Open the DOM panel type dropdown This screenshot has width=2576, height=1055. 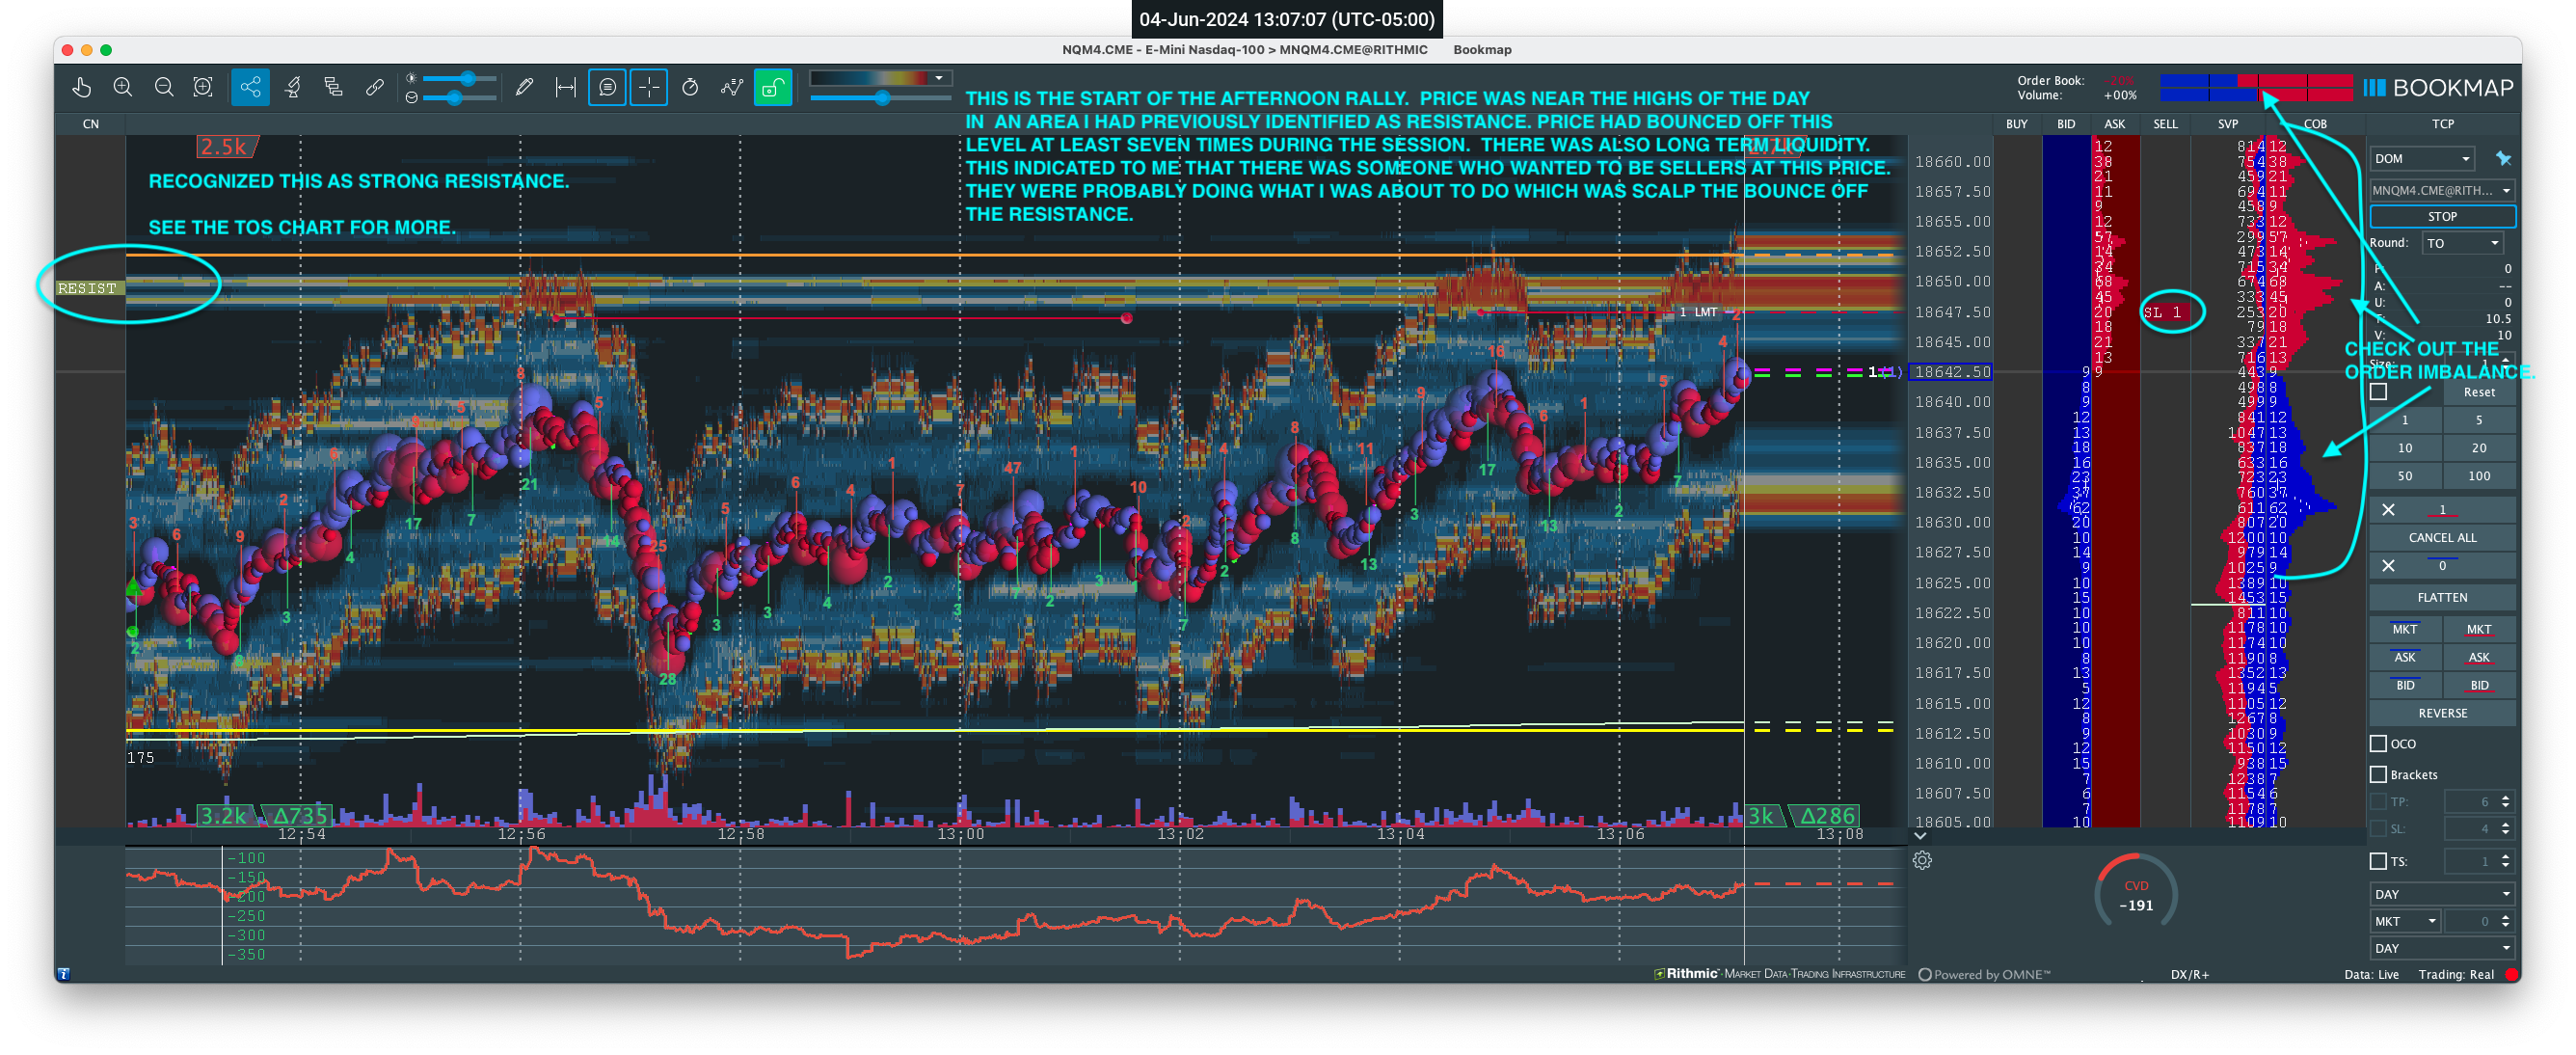click(x=2421, y=159)
